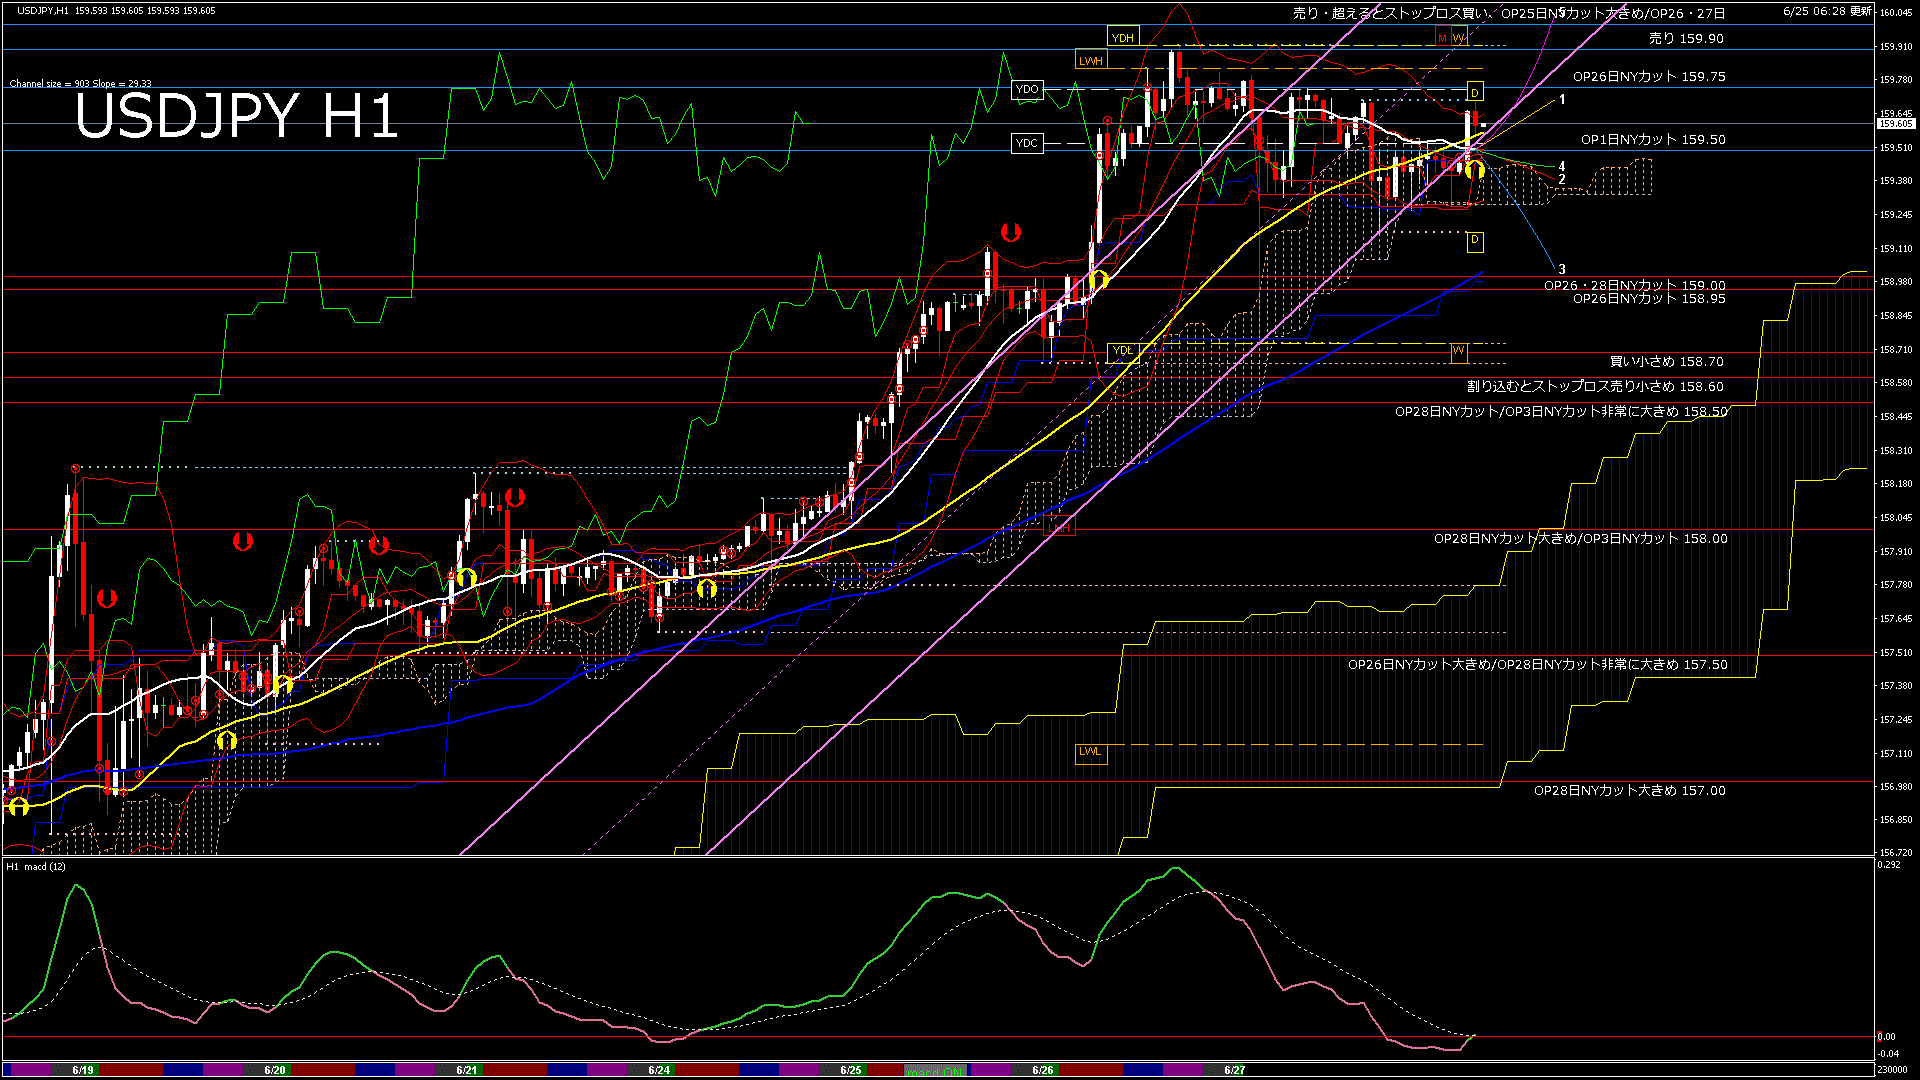Click the H1 macd (12) indicator label
This screenshot has height=1080, width=1920.
[x=36, y=867]
